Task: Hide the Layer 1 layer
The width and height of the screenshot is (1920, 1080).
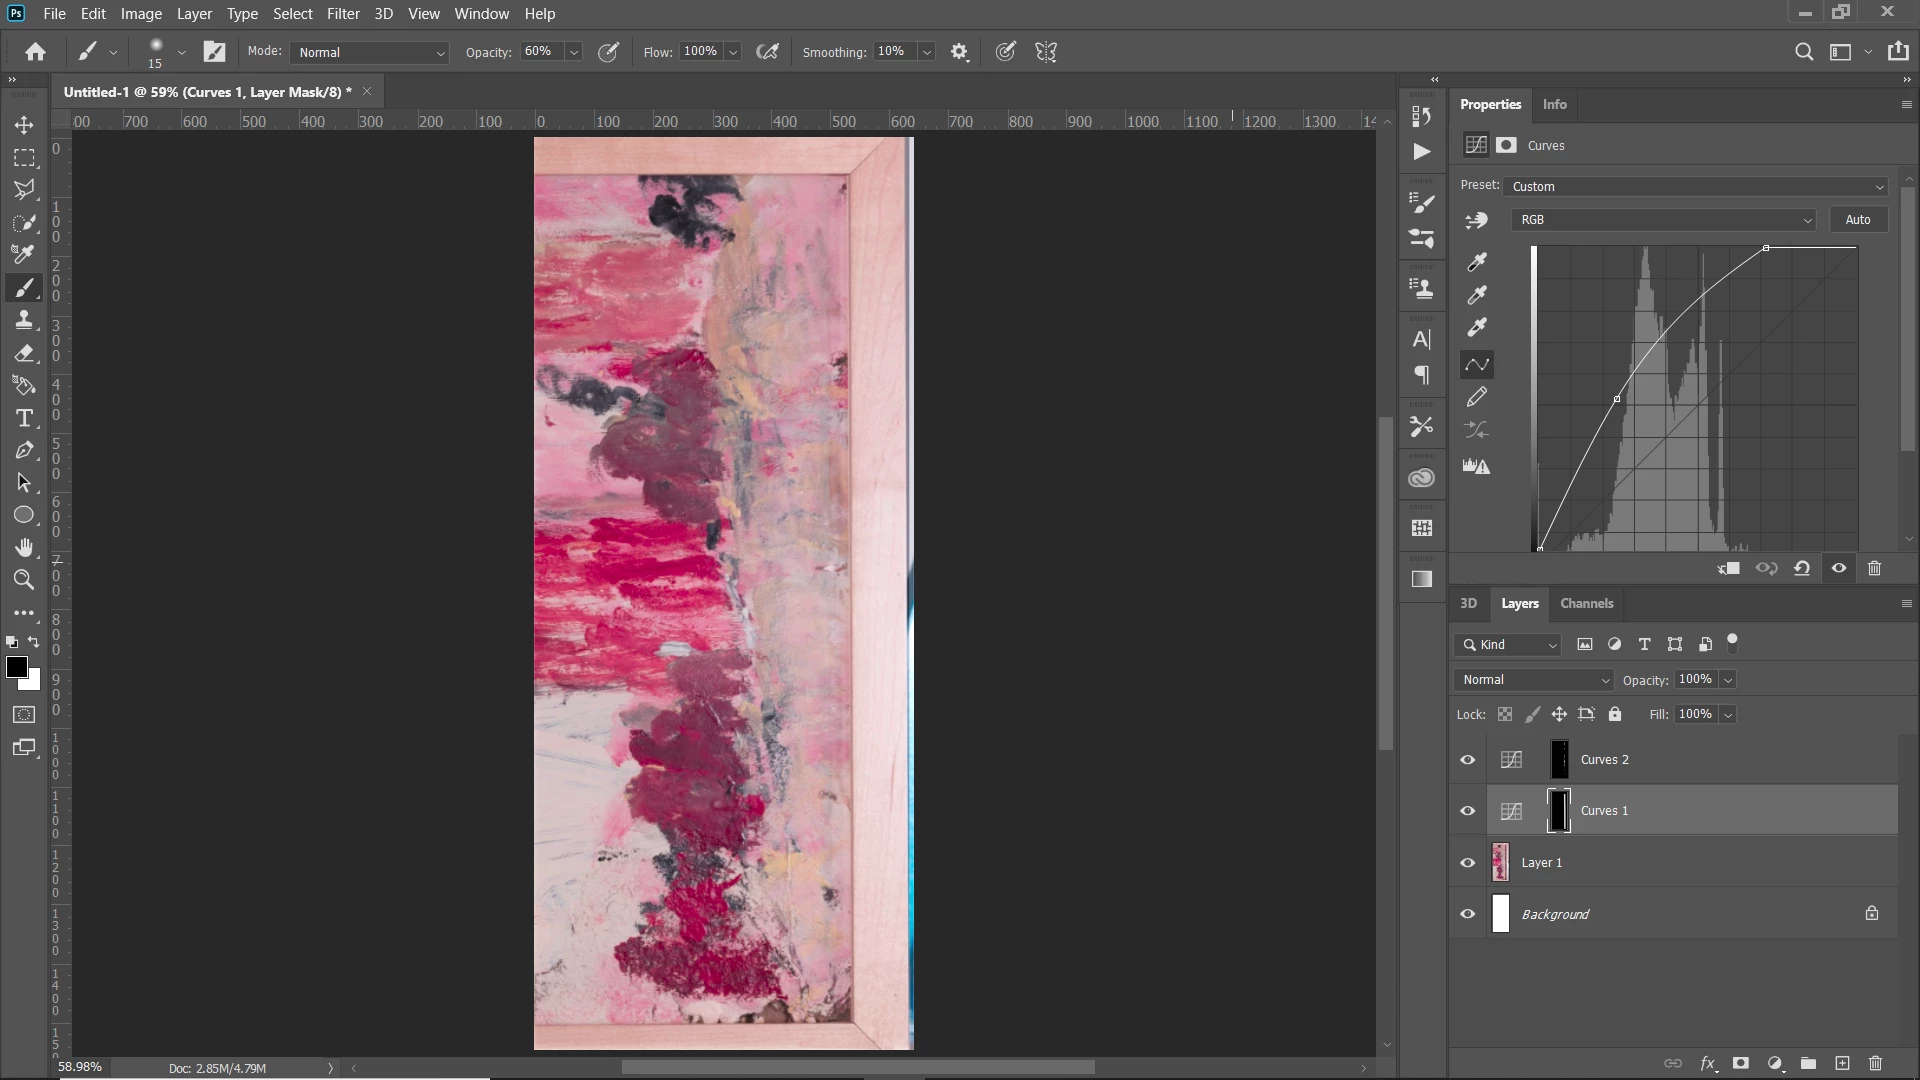Action: tap(1467, 863)
